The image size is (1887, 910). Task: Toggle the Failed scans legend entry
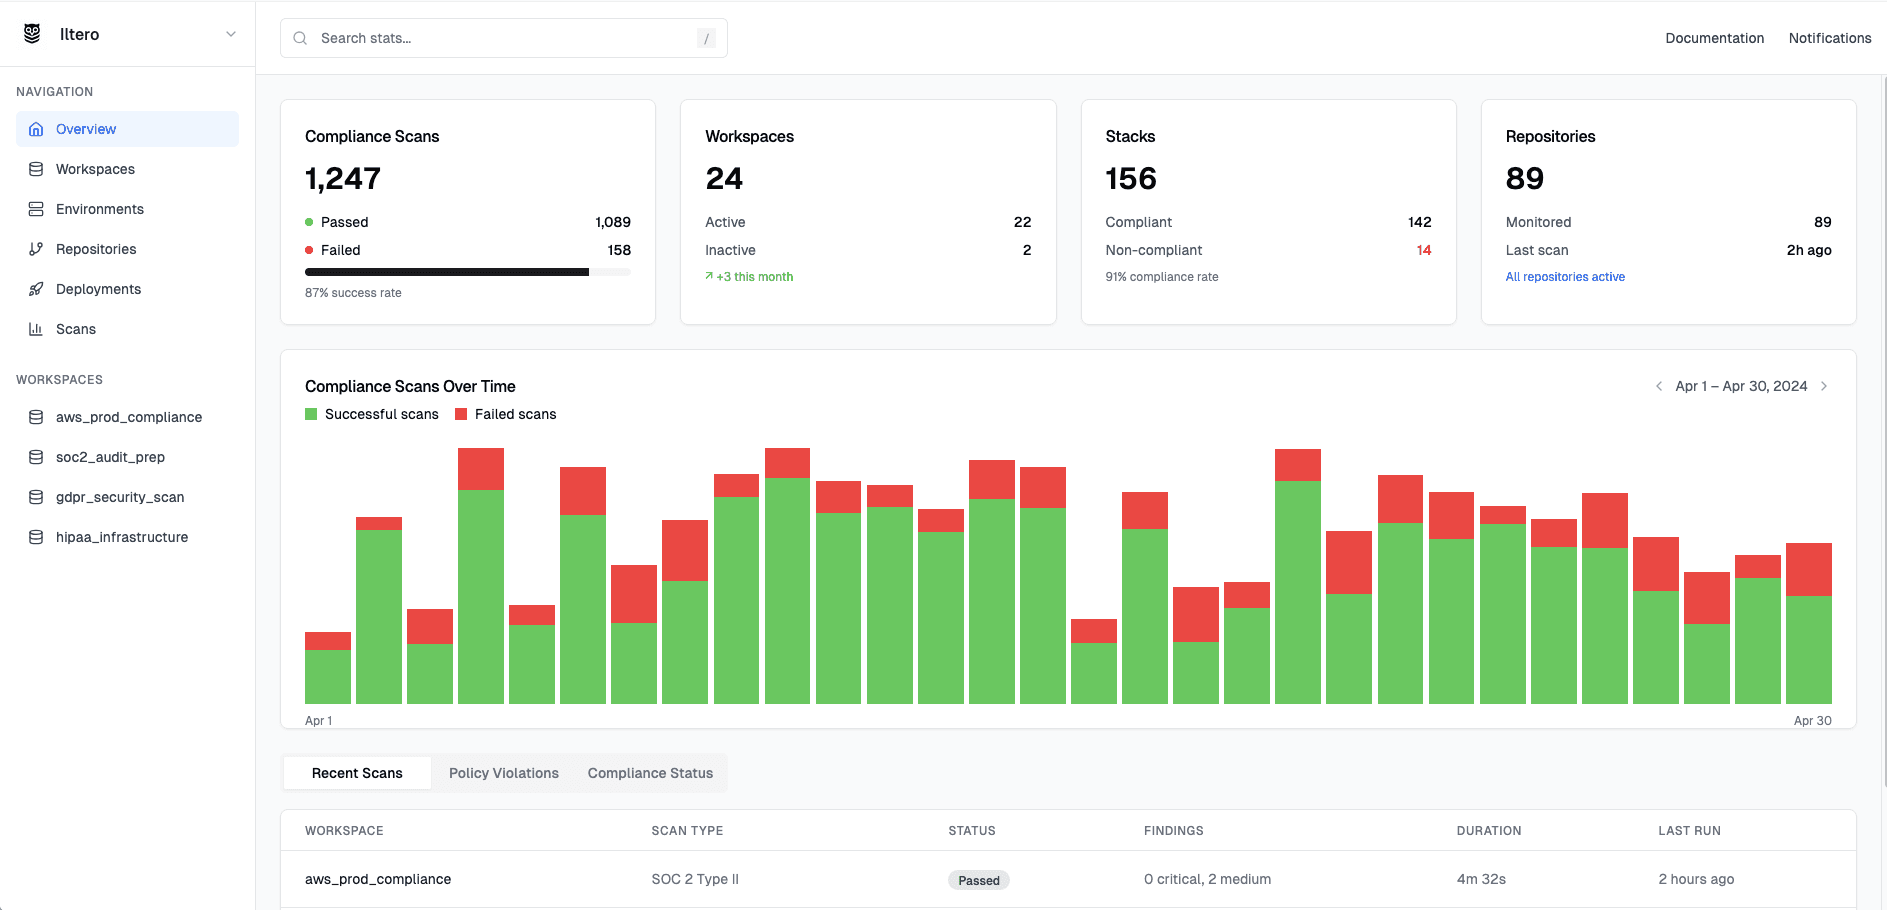tap(505, 414)
